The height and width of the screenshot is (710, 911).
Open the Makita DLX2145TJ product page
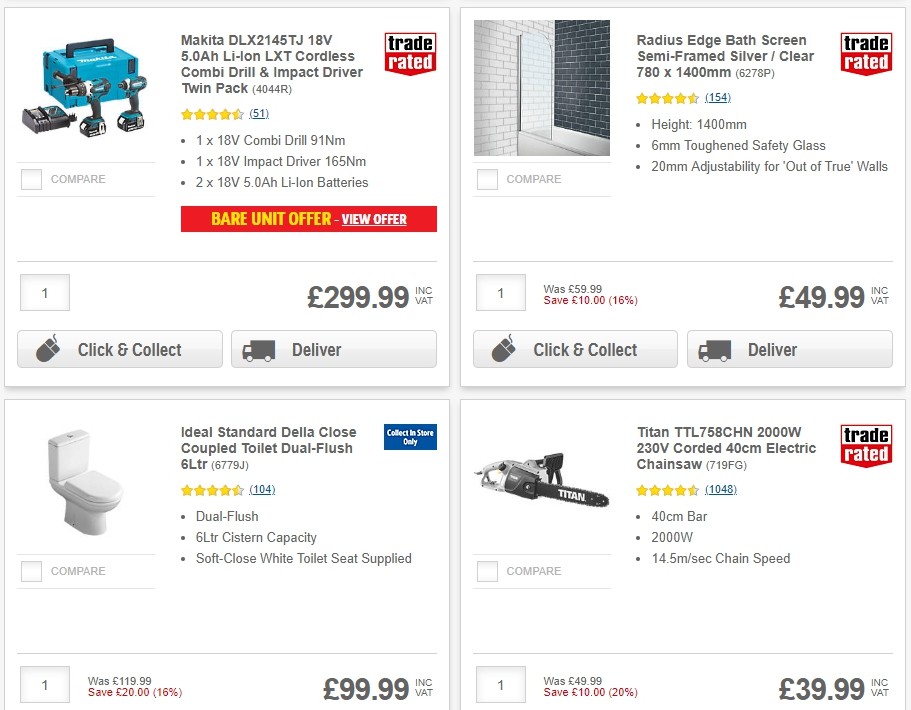(271, 57)
